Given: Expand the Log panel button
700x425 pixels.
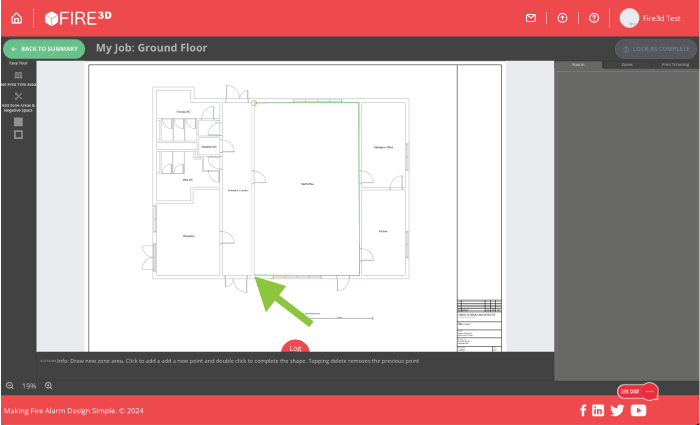Looking at the screenshot, I should (294, 348).
